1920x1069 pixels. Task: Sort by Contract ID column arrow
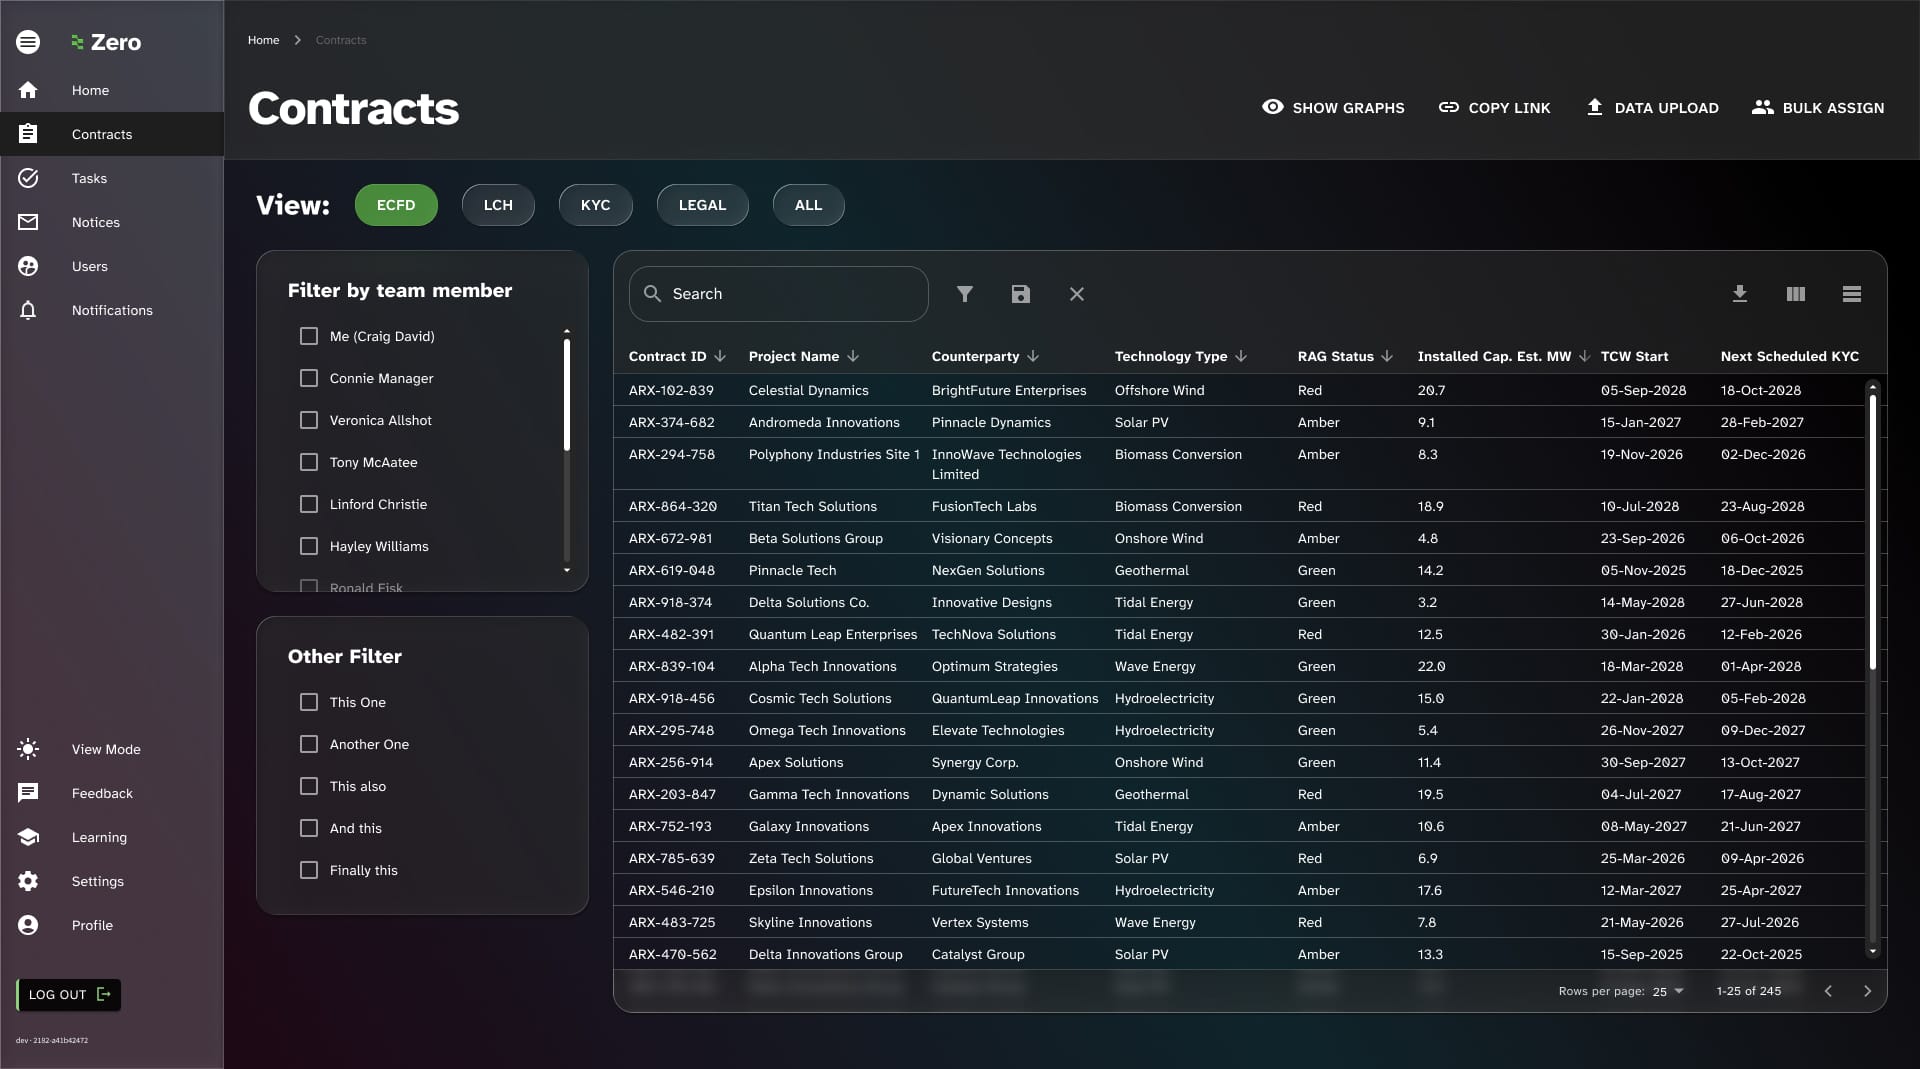click(720, 356)
